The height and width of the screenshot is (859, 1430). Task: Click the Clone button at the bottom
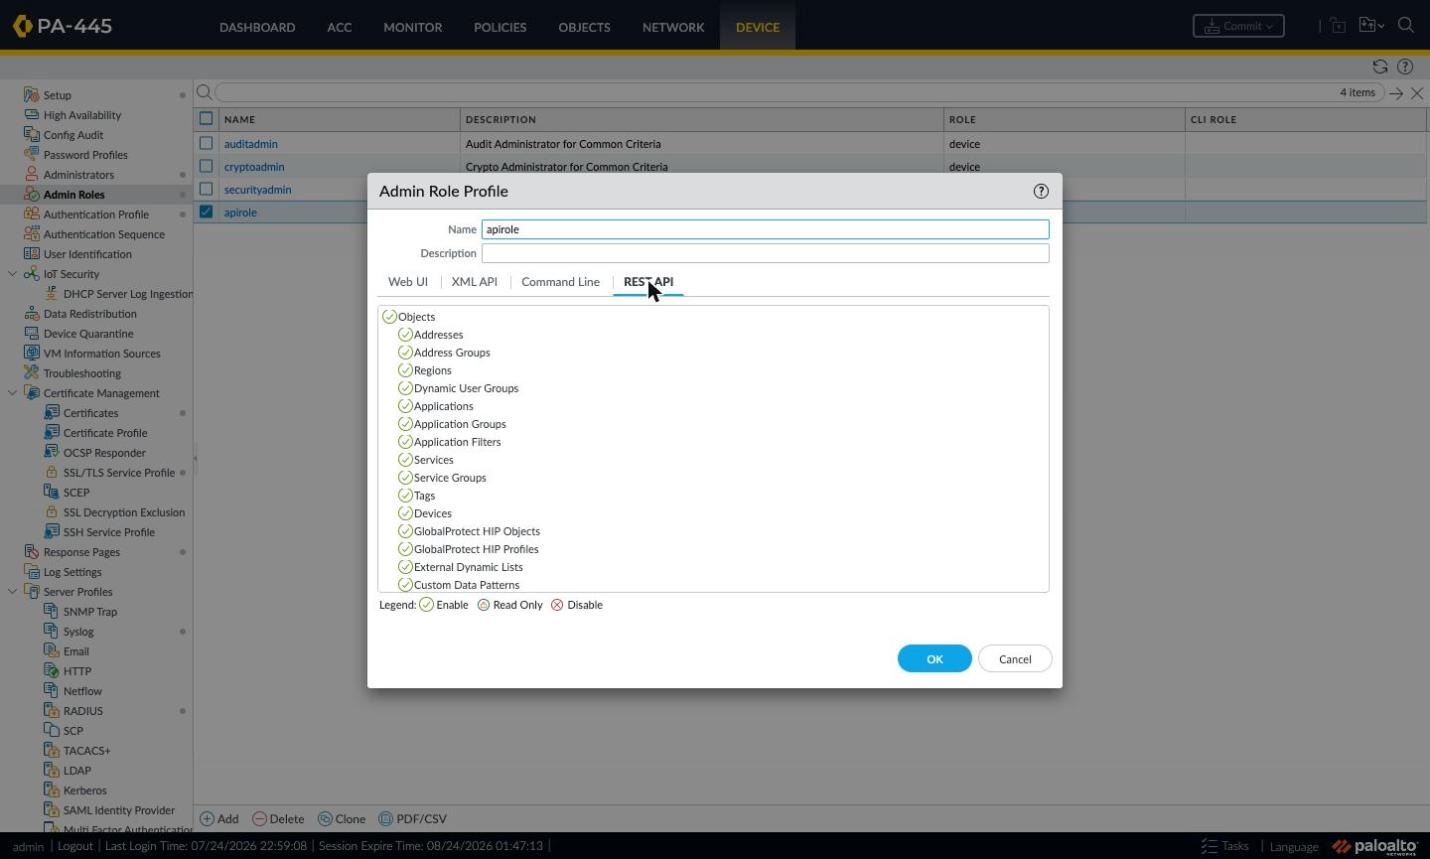tap(341, 819)
